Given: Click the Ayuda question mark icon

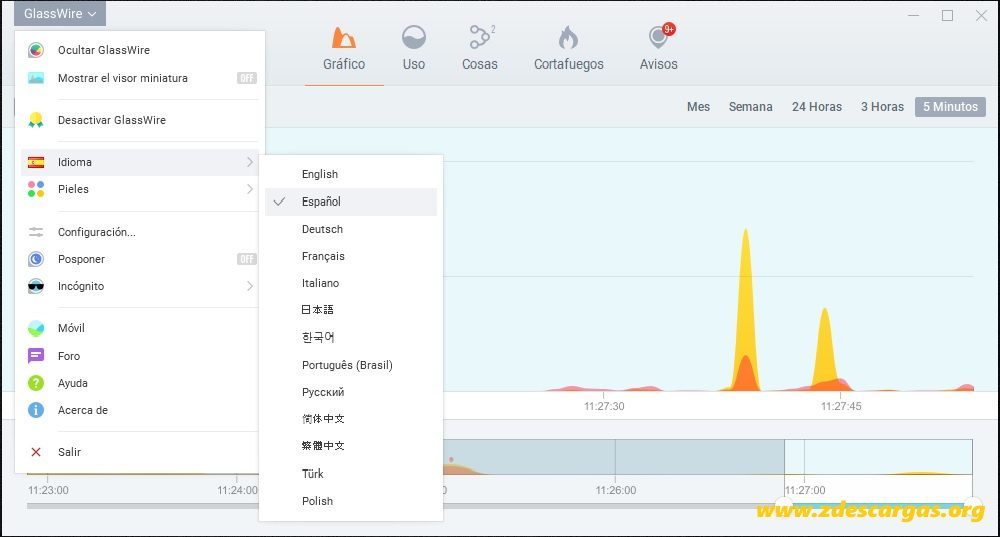Looking at the screenshot, I should click(x=36, y=383).
